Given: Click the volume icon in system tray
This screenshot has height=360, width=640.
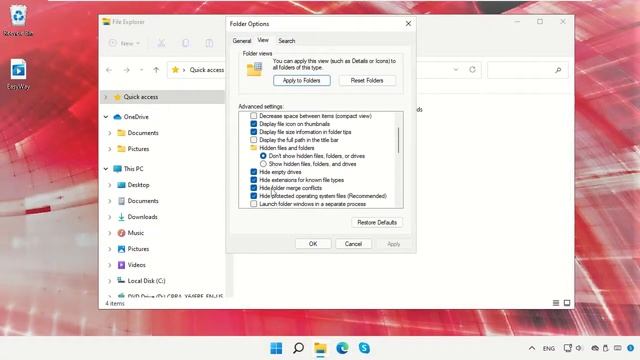Looking at the screenshot, I should point(578,348).
